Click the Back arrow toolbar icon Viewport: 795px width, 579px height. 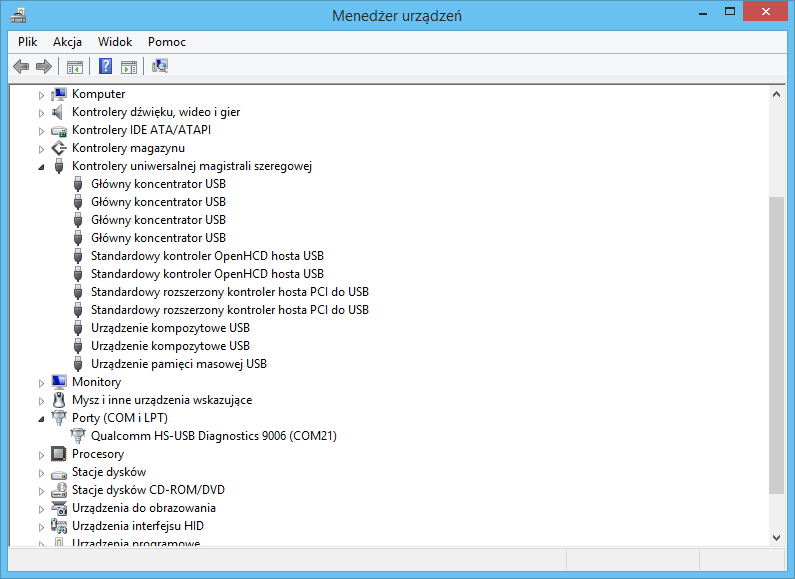click(21, 67)
